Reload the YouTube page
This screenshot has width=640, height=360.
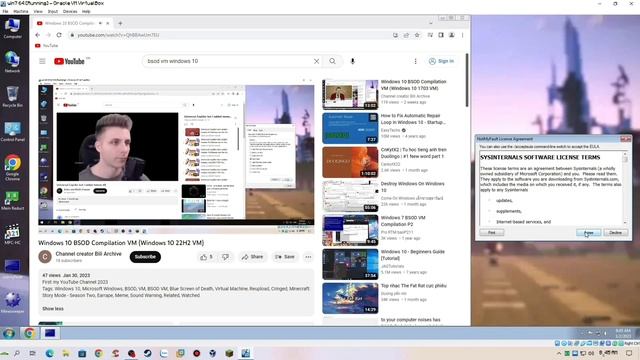(x=59, y=35)
